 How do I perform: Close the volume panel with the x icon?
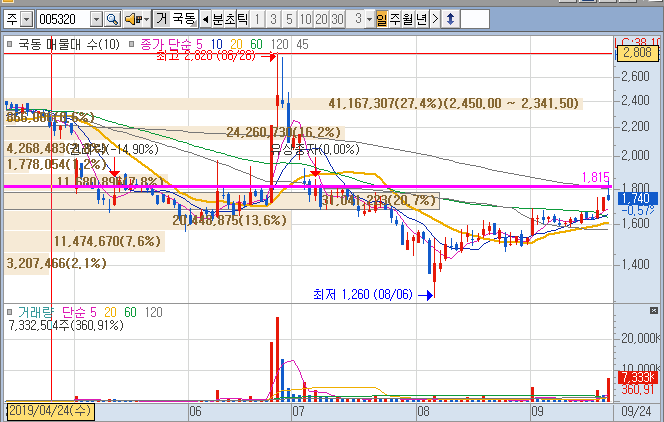tap(654, 311)
